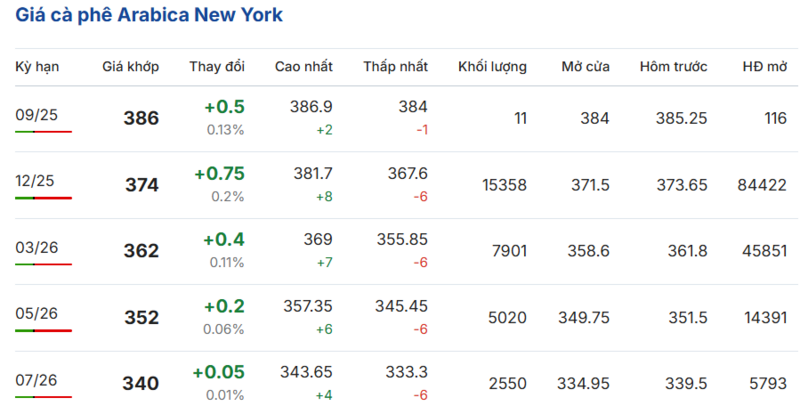The height and width of the screenshot is (414, 800).
Task: Open the 09/25 contract term
Action: tap(37, 114)
